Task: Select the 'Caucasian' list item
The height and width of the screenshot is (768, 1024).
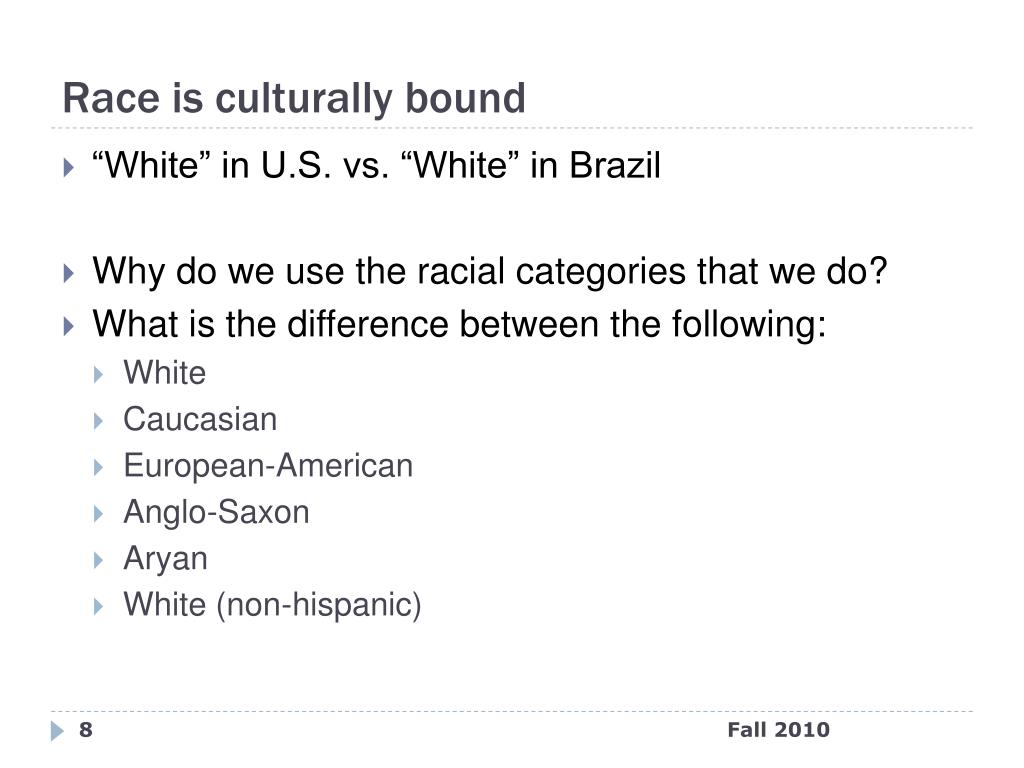Action: pos(200,419)
